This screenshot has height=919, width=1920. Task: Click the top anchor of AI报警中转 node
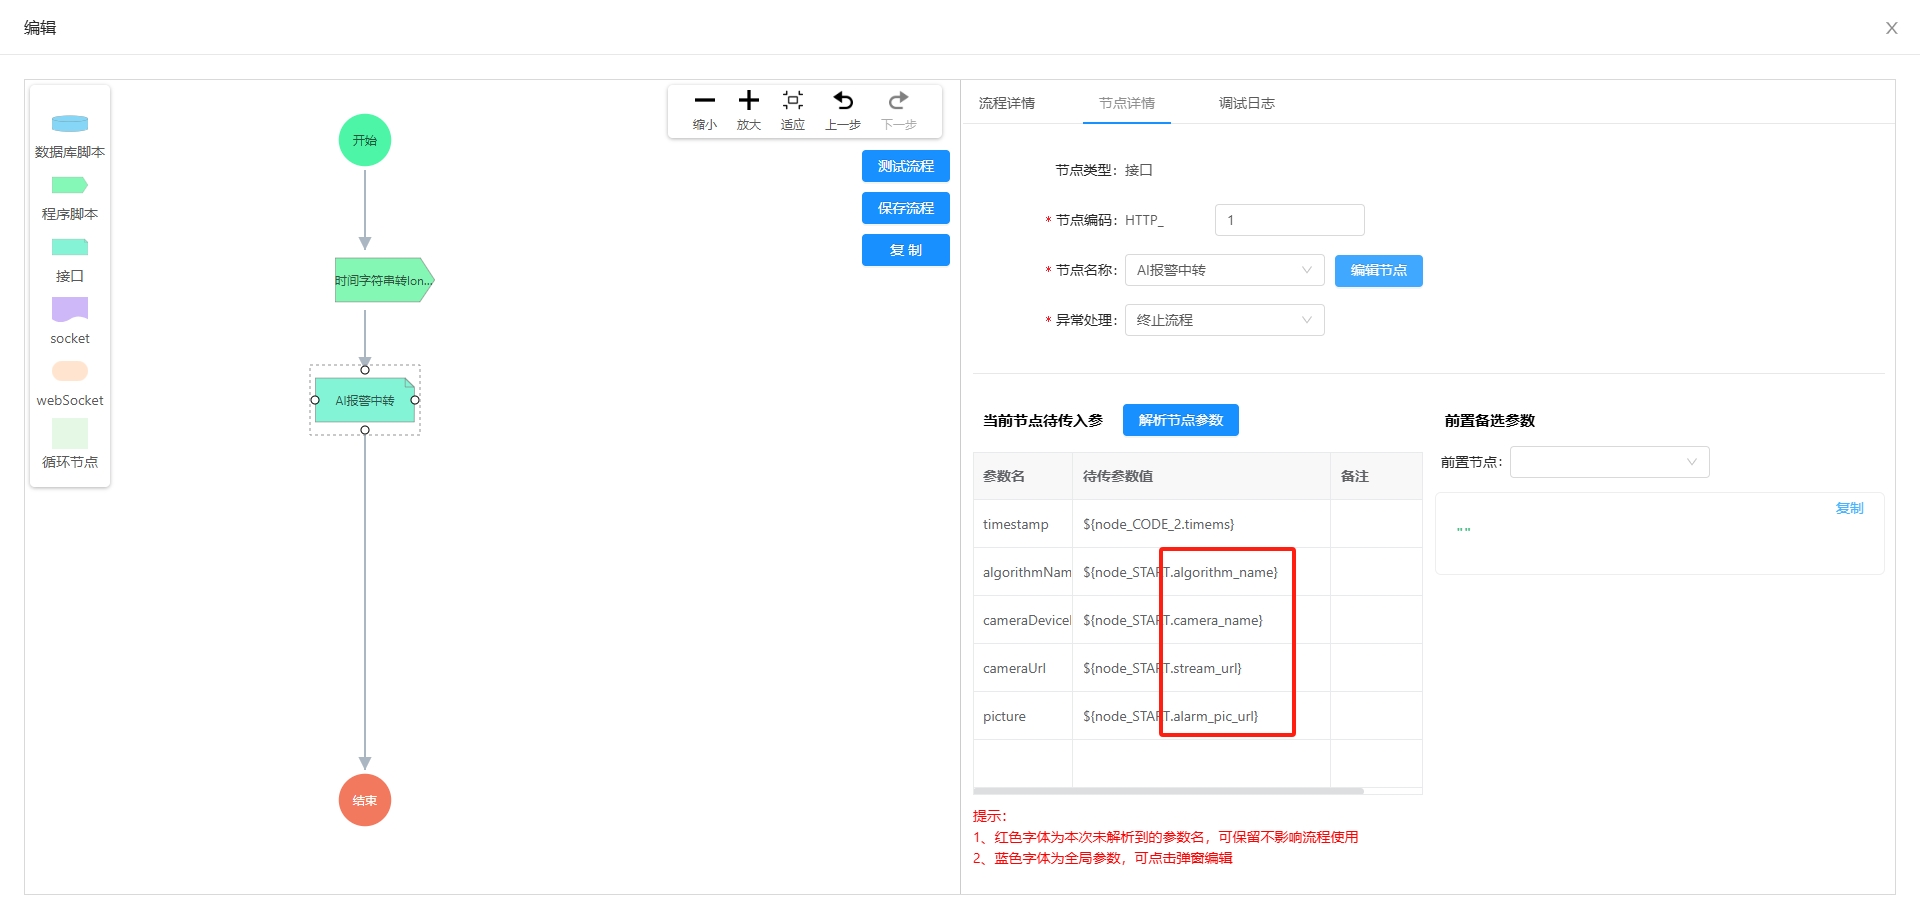365,370
